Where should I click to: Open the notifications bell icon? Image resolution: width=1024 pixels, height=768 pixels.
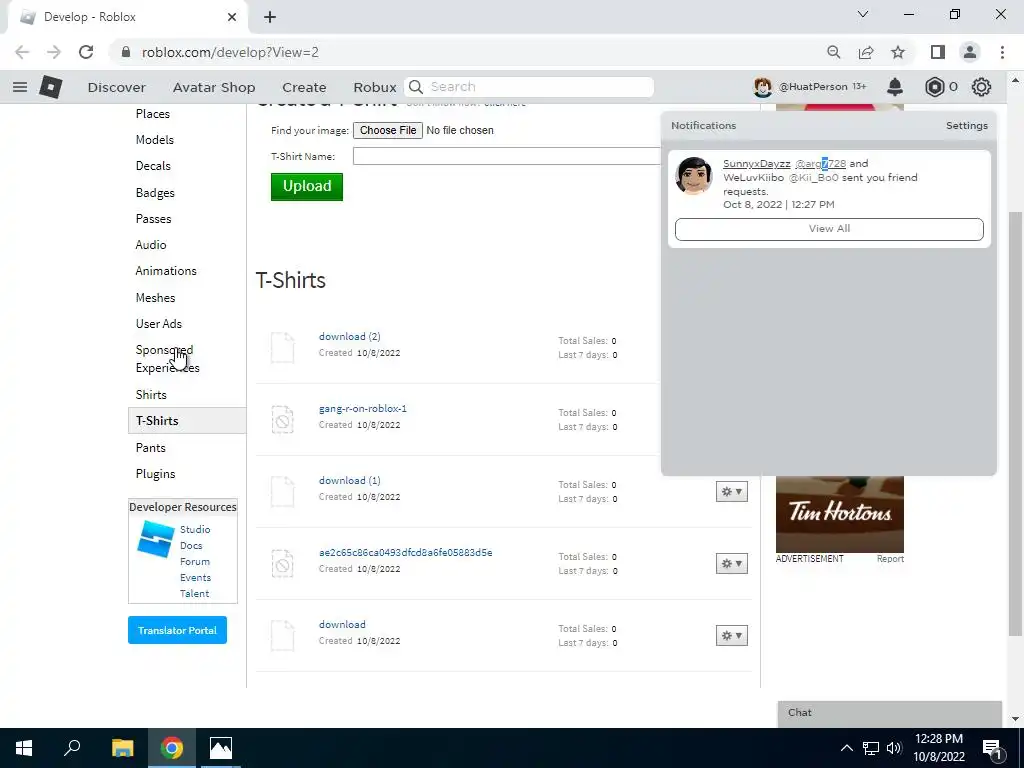click(x=895, y=87)
